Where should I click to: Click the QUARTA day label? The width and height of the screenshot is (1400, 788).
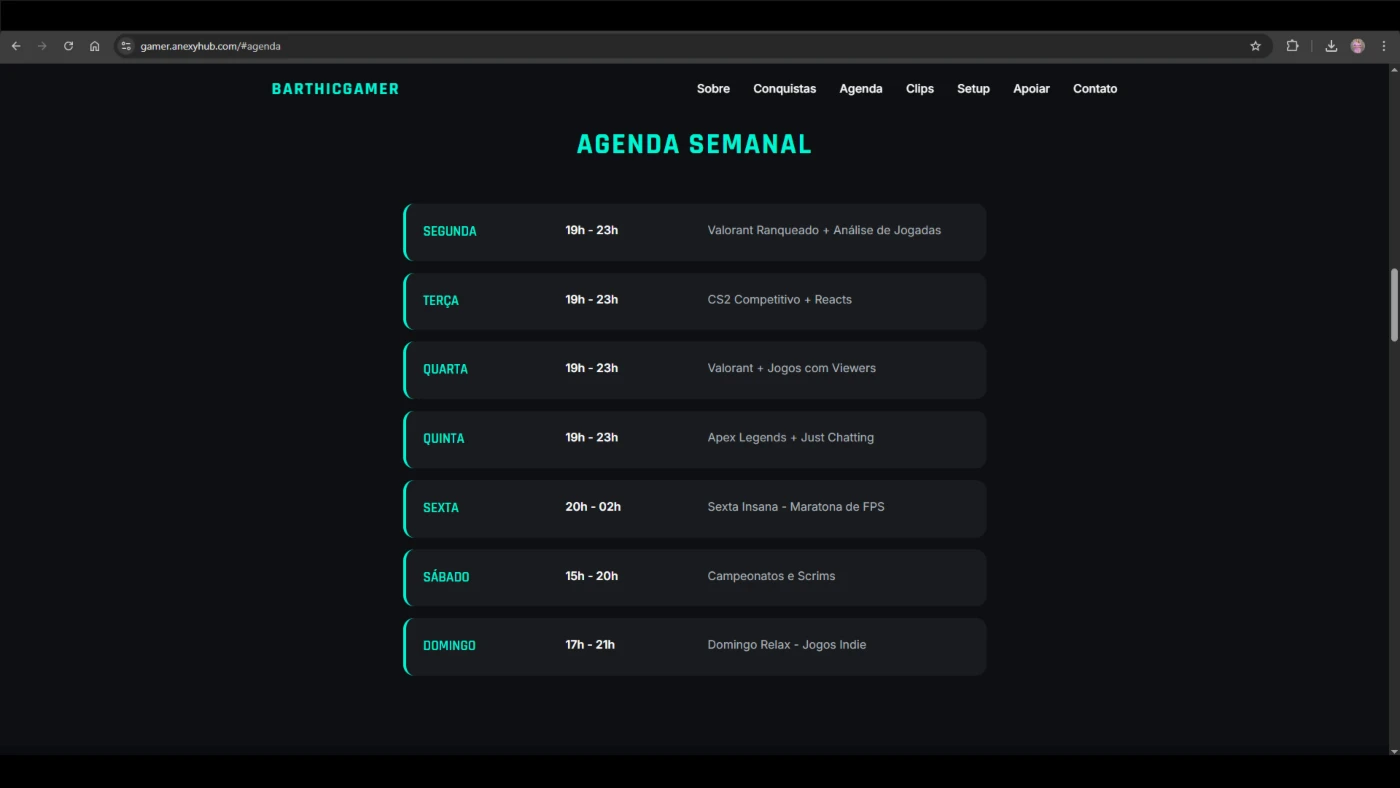[445, 369]
